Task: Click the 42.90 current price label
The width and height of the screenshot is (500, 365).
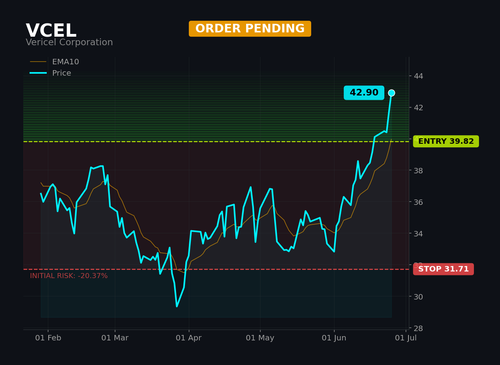Action: (364, 93)
